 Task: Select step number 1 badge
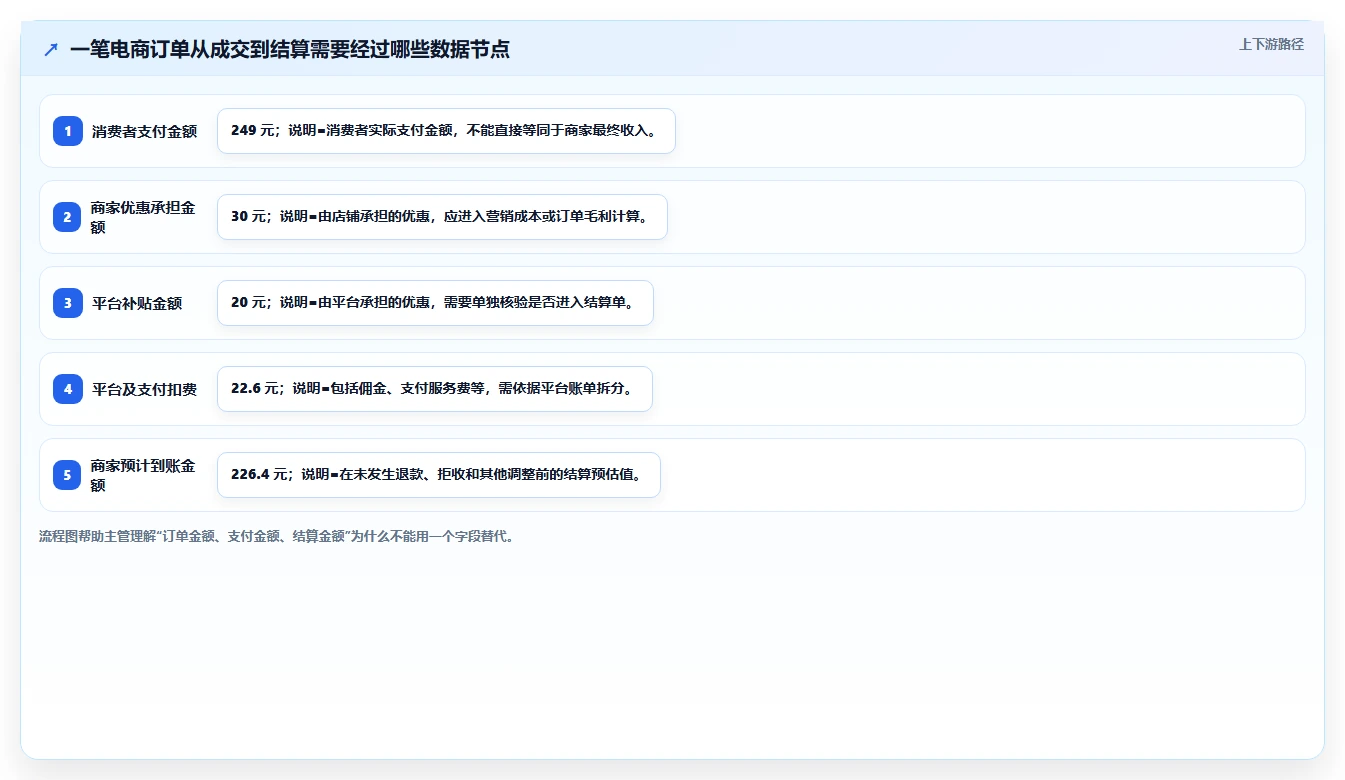pyautogui.click(x=68, y=131)
